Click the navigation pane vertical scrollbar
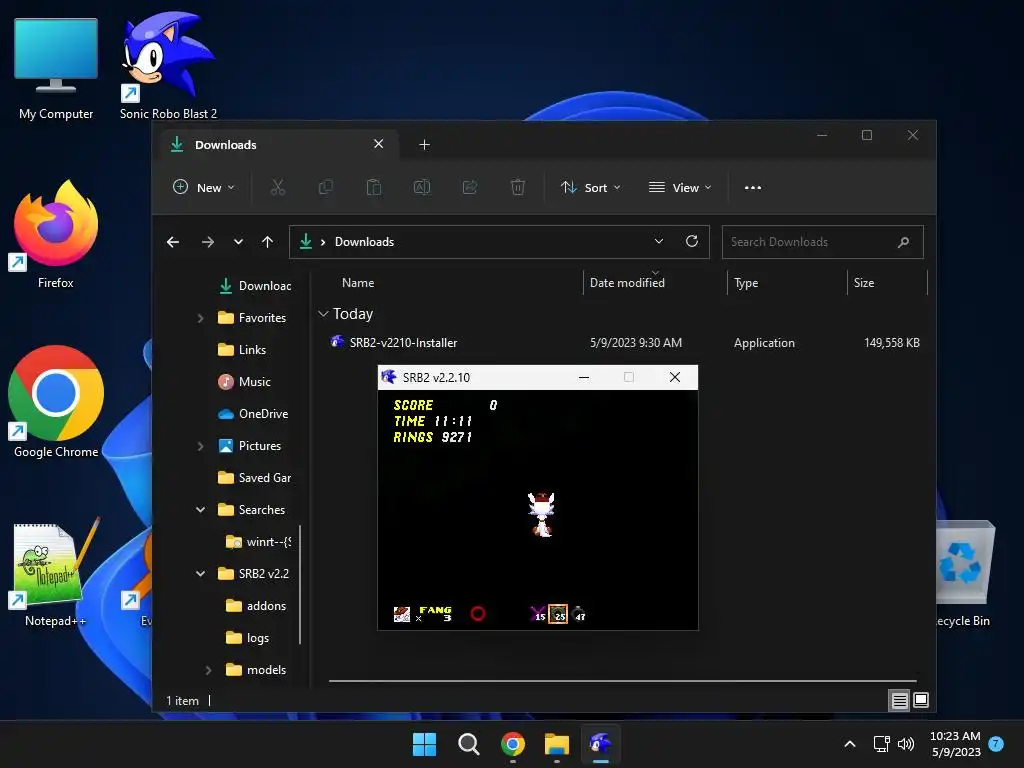 pos(300,584)
